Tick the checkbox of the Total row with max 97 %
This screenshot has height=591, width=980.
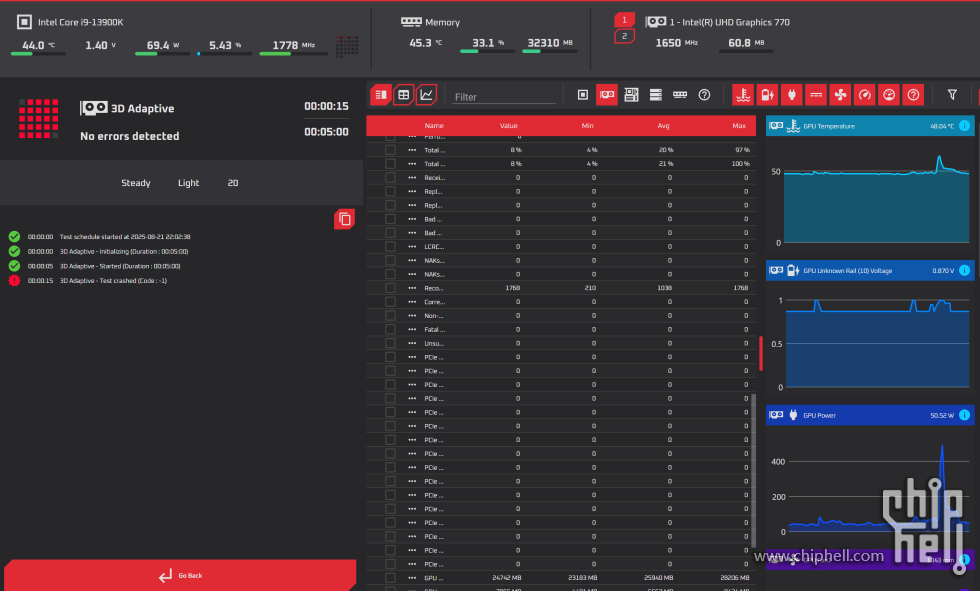click(391, 150)
